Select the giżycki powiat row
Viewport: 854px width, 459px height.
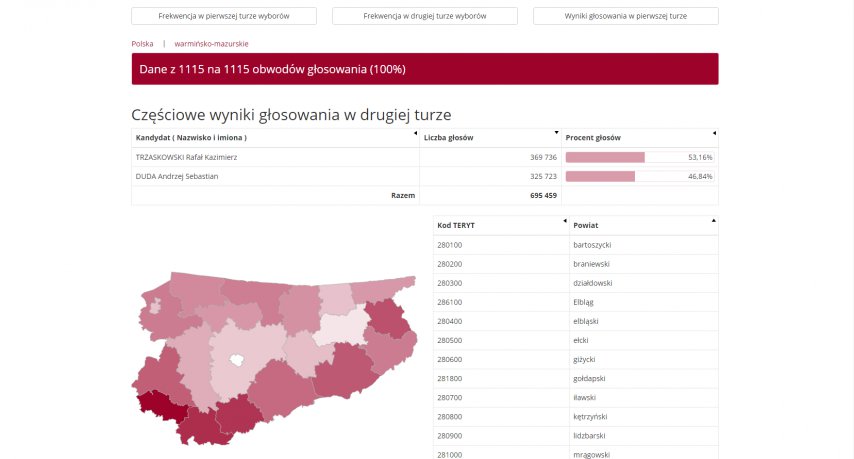(x=576, y=359)
